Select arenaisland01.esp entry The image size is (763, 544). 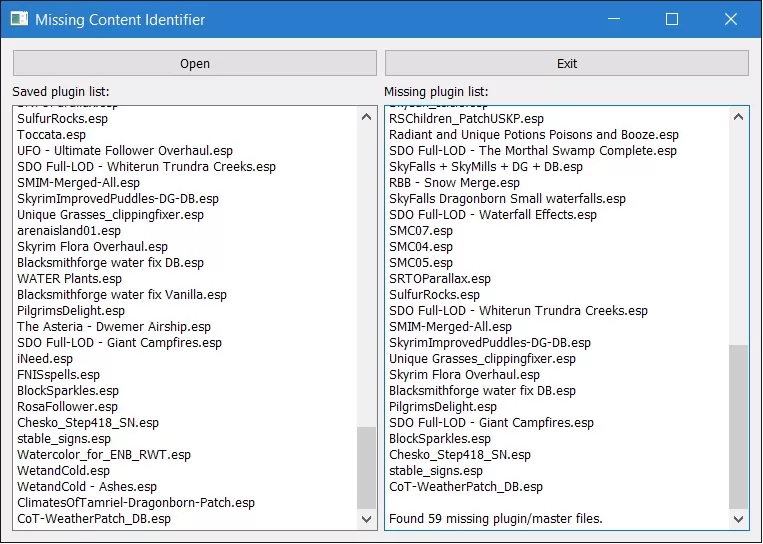point(69,231)
